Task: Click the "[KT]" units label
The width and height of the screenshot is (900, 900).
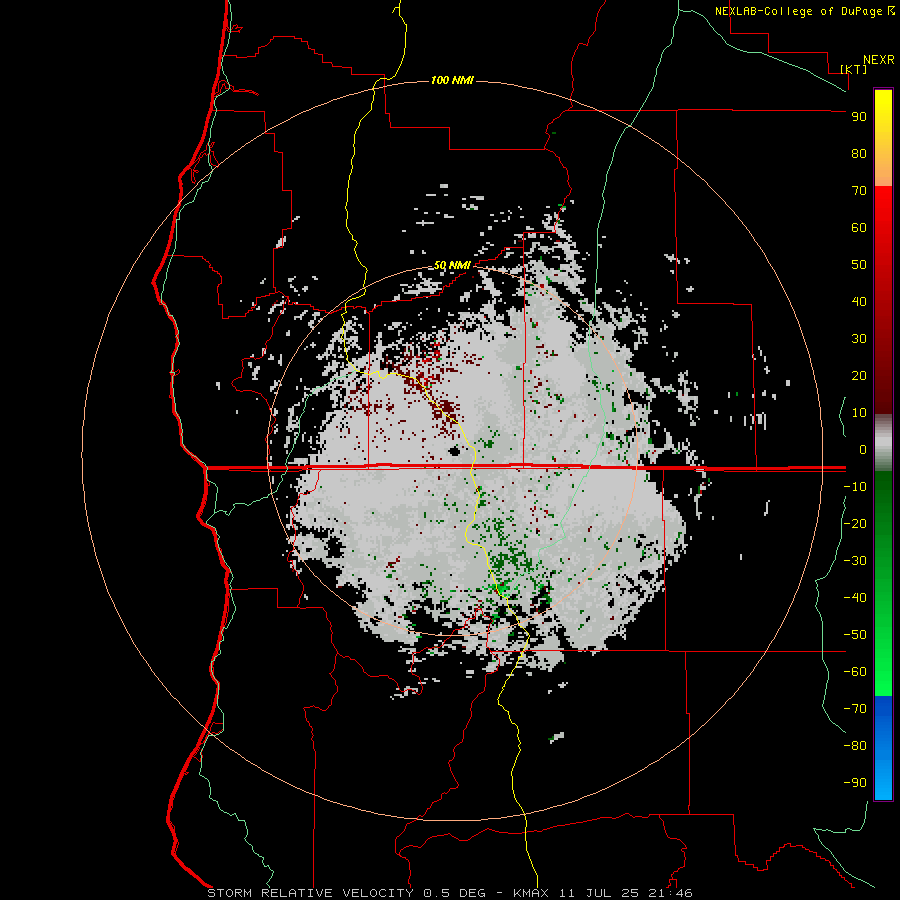Action: click(x=854, y=69)
